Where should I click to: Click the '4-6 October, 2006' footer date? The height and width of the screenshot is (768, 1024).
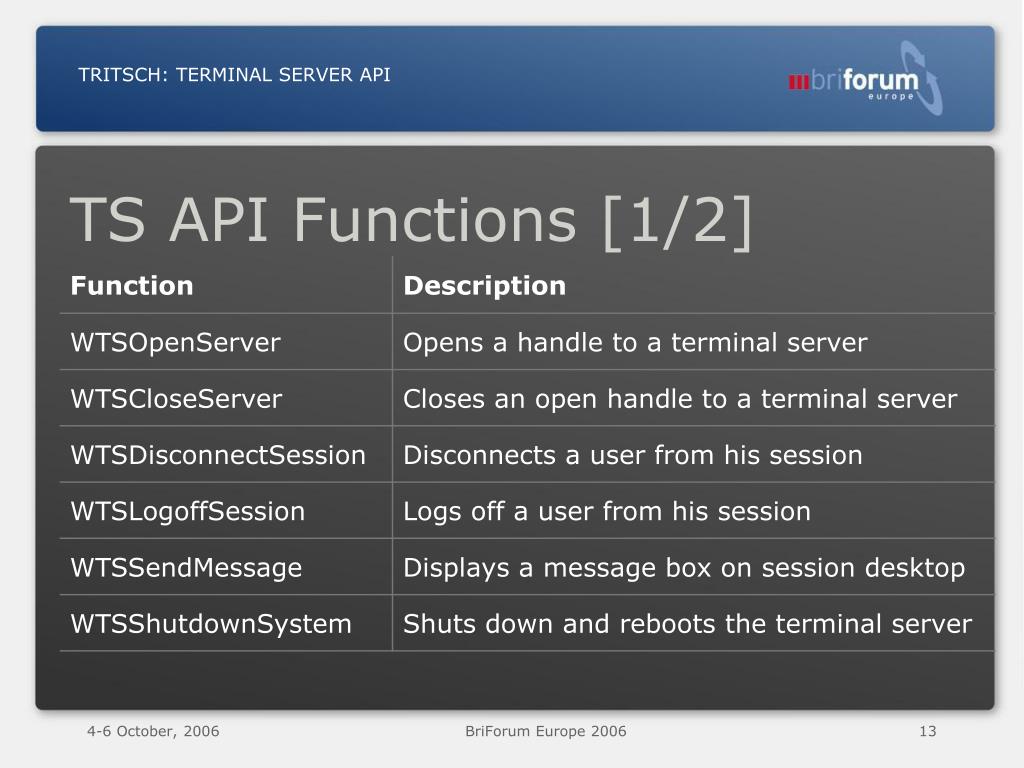pyautogui.click(x=153, y=731)
